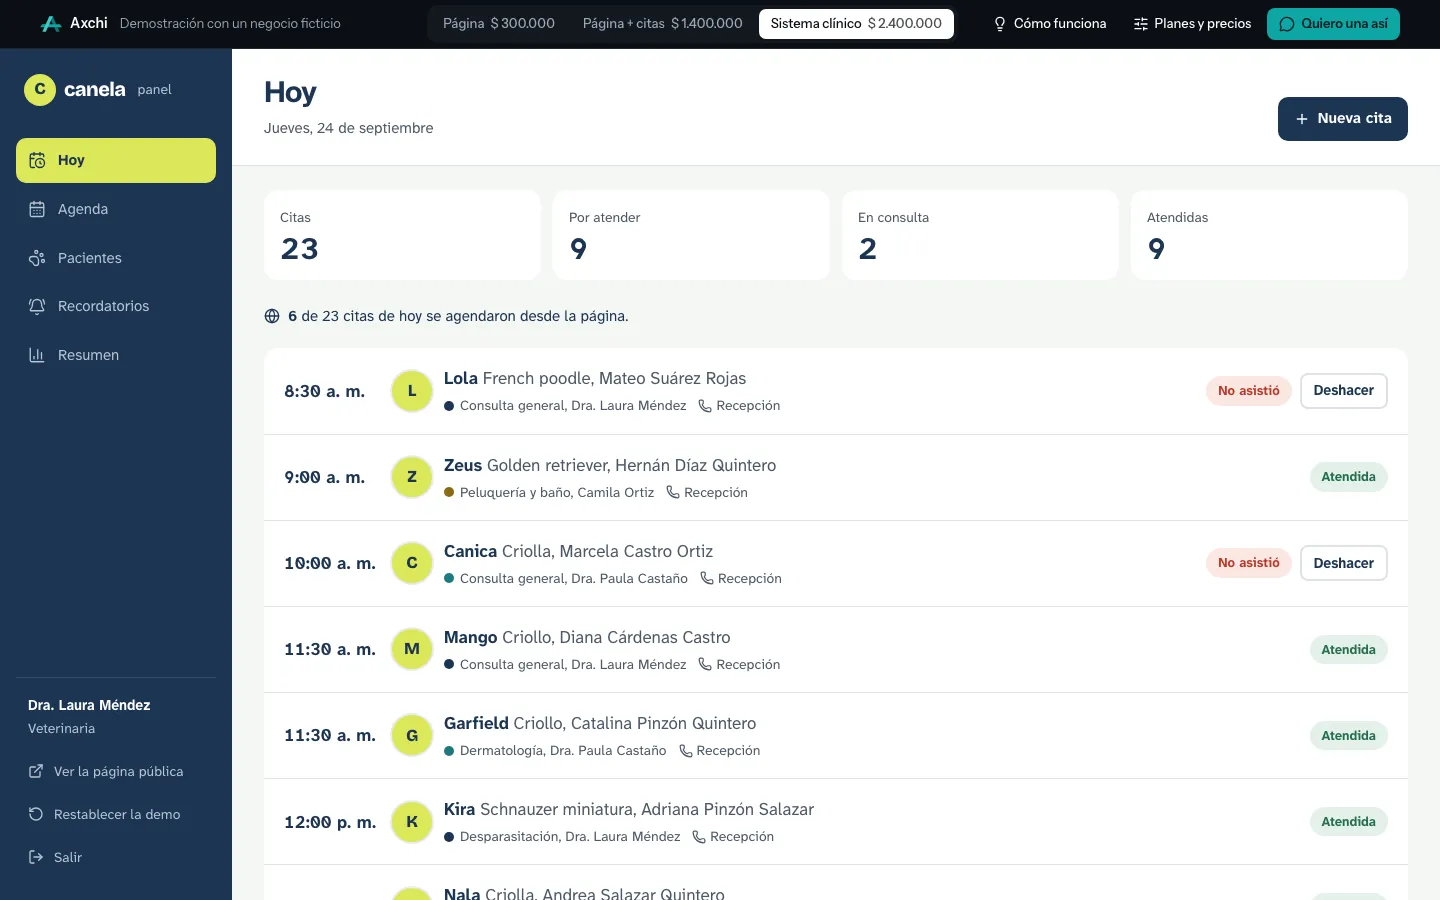This screenshot has height=900, width=1440.
Task: Select the Página $300.000 plan tab
Action: pos(499,24)
